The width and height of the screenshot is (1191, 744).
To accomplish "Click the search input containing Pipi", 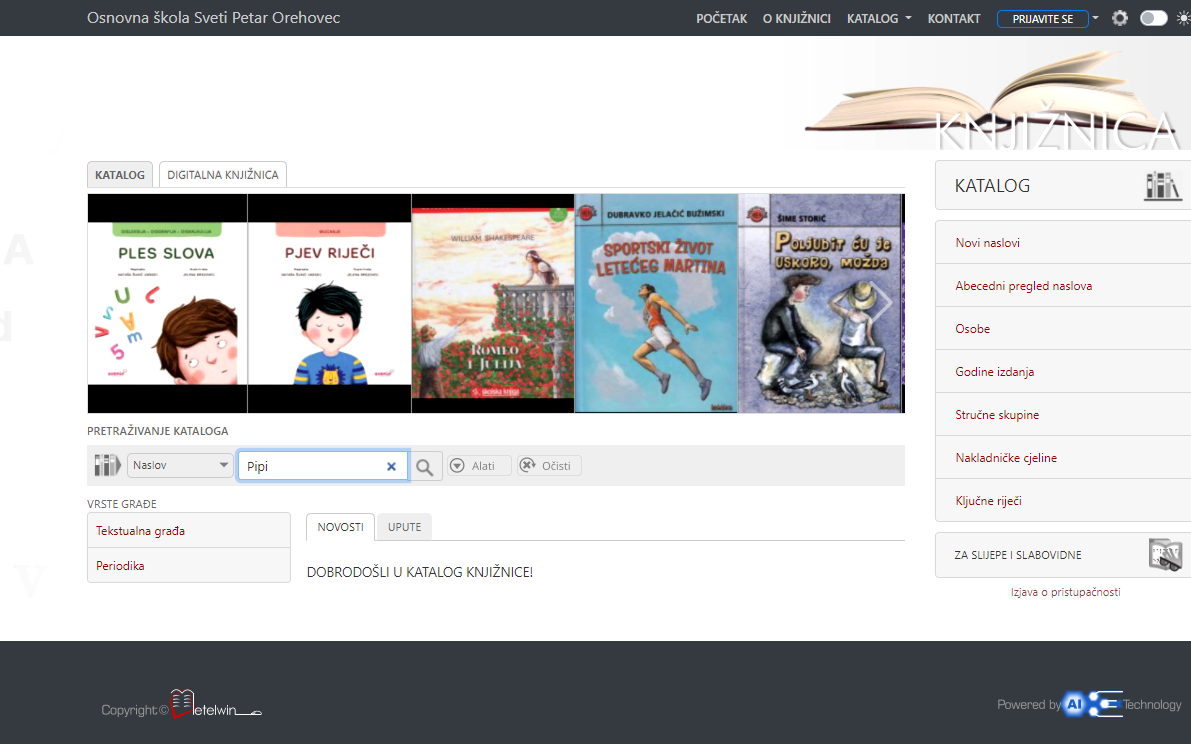I will point(323,466).
